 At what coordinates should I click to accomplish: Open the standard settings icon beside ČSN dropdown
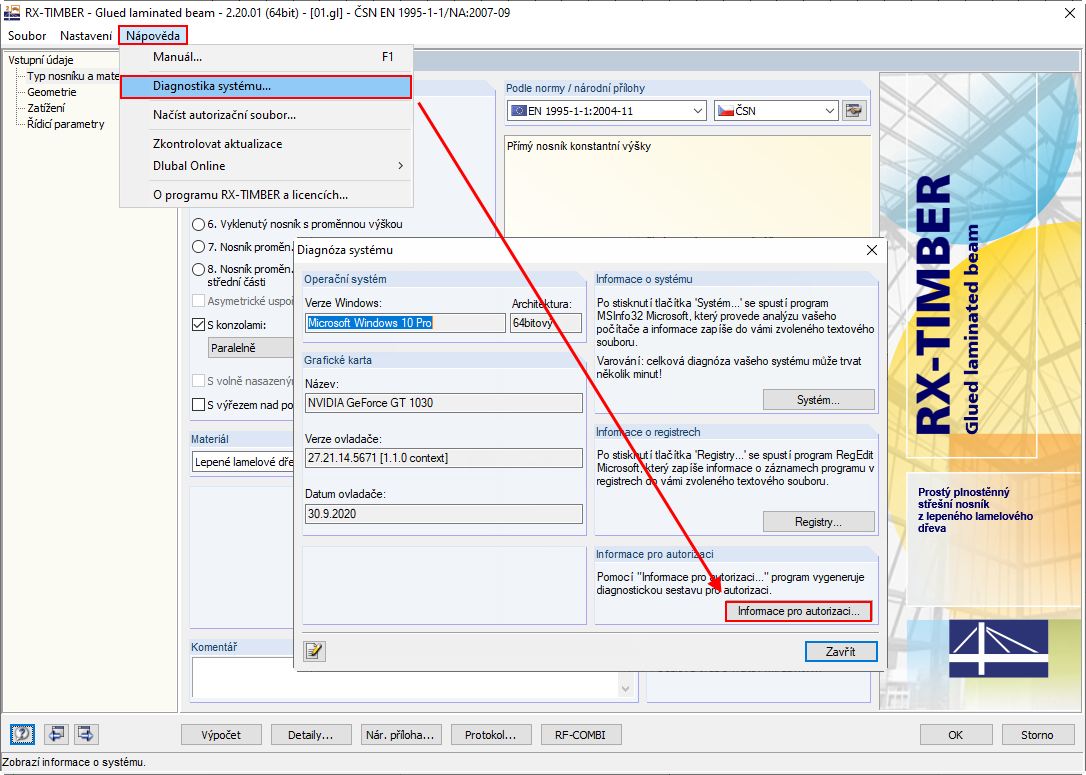854,110
